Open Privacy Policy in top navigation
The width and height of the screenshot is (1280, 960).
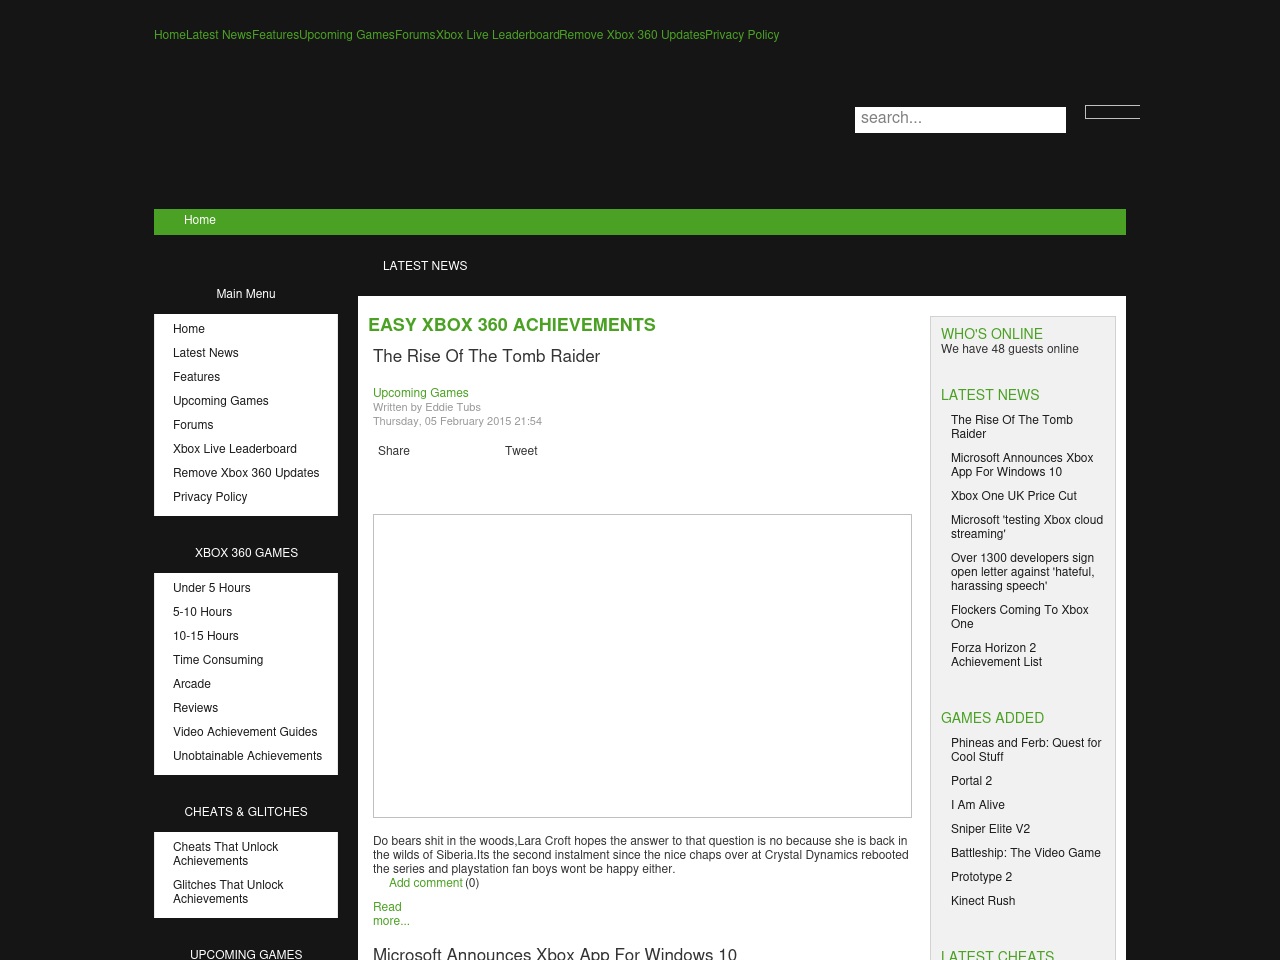pyautogui.click(x=742, y=35)
